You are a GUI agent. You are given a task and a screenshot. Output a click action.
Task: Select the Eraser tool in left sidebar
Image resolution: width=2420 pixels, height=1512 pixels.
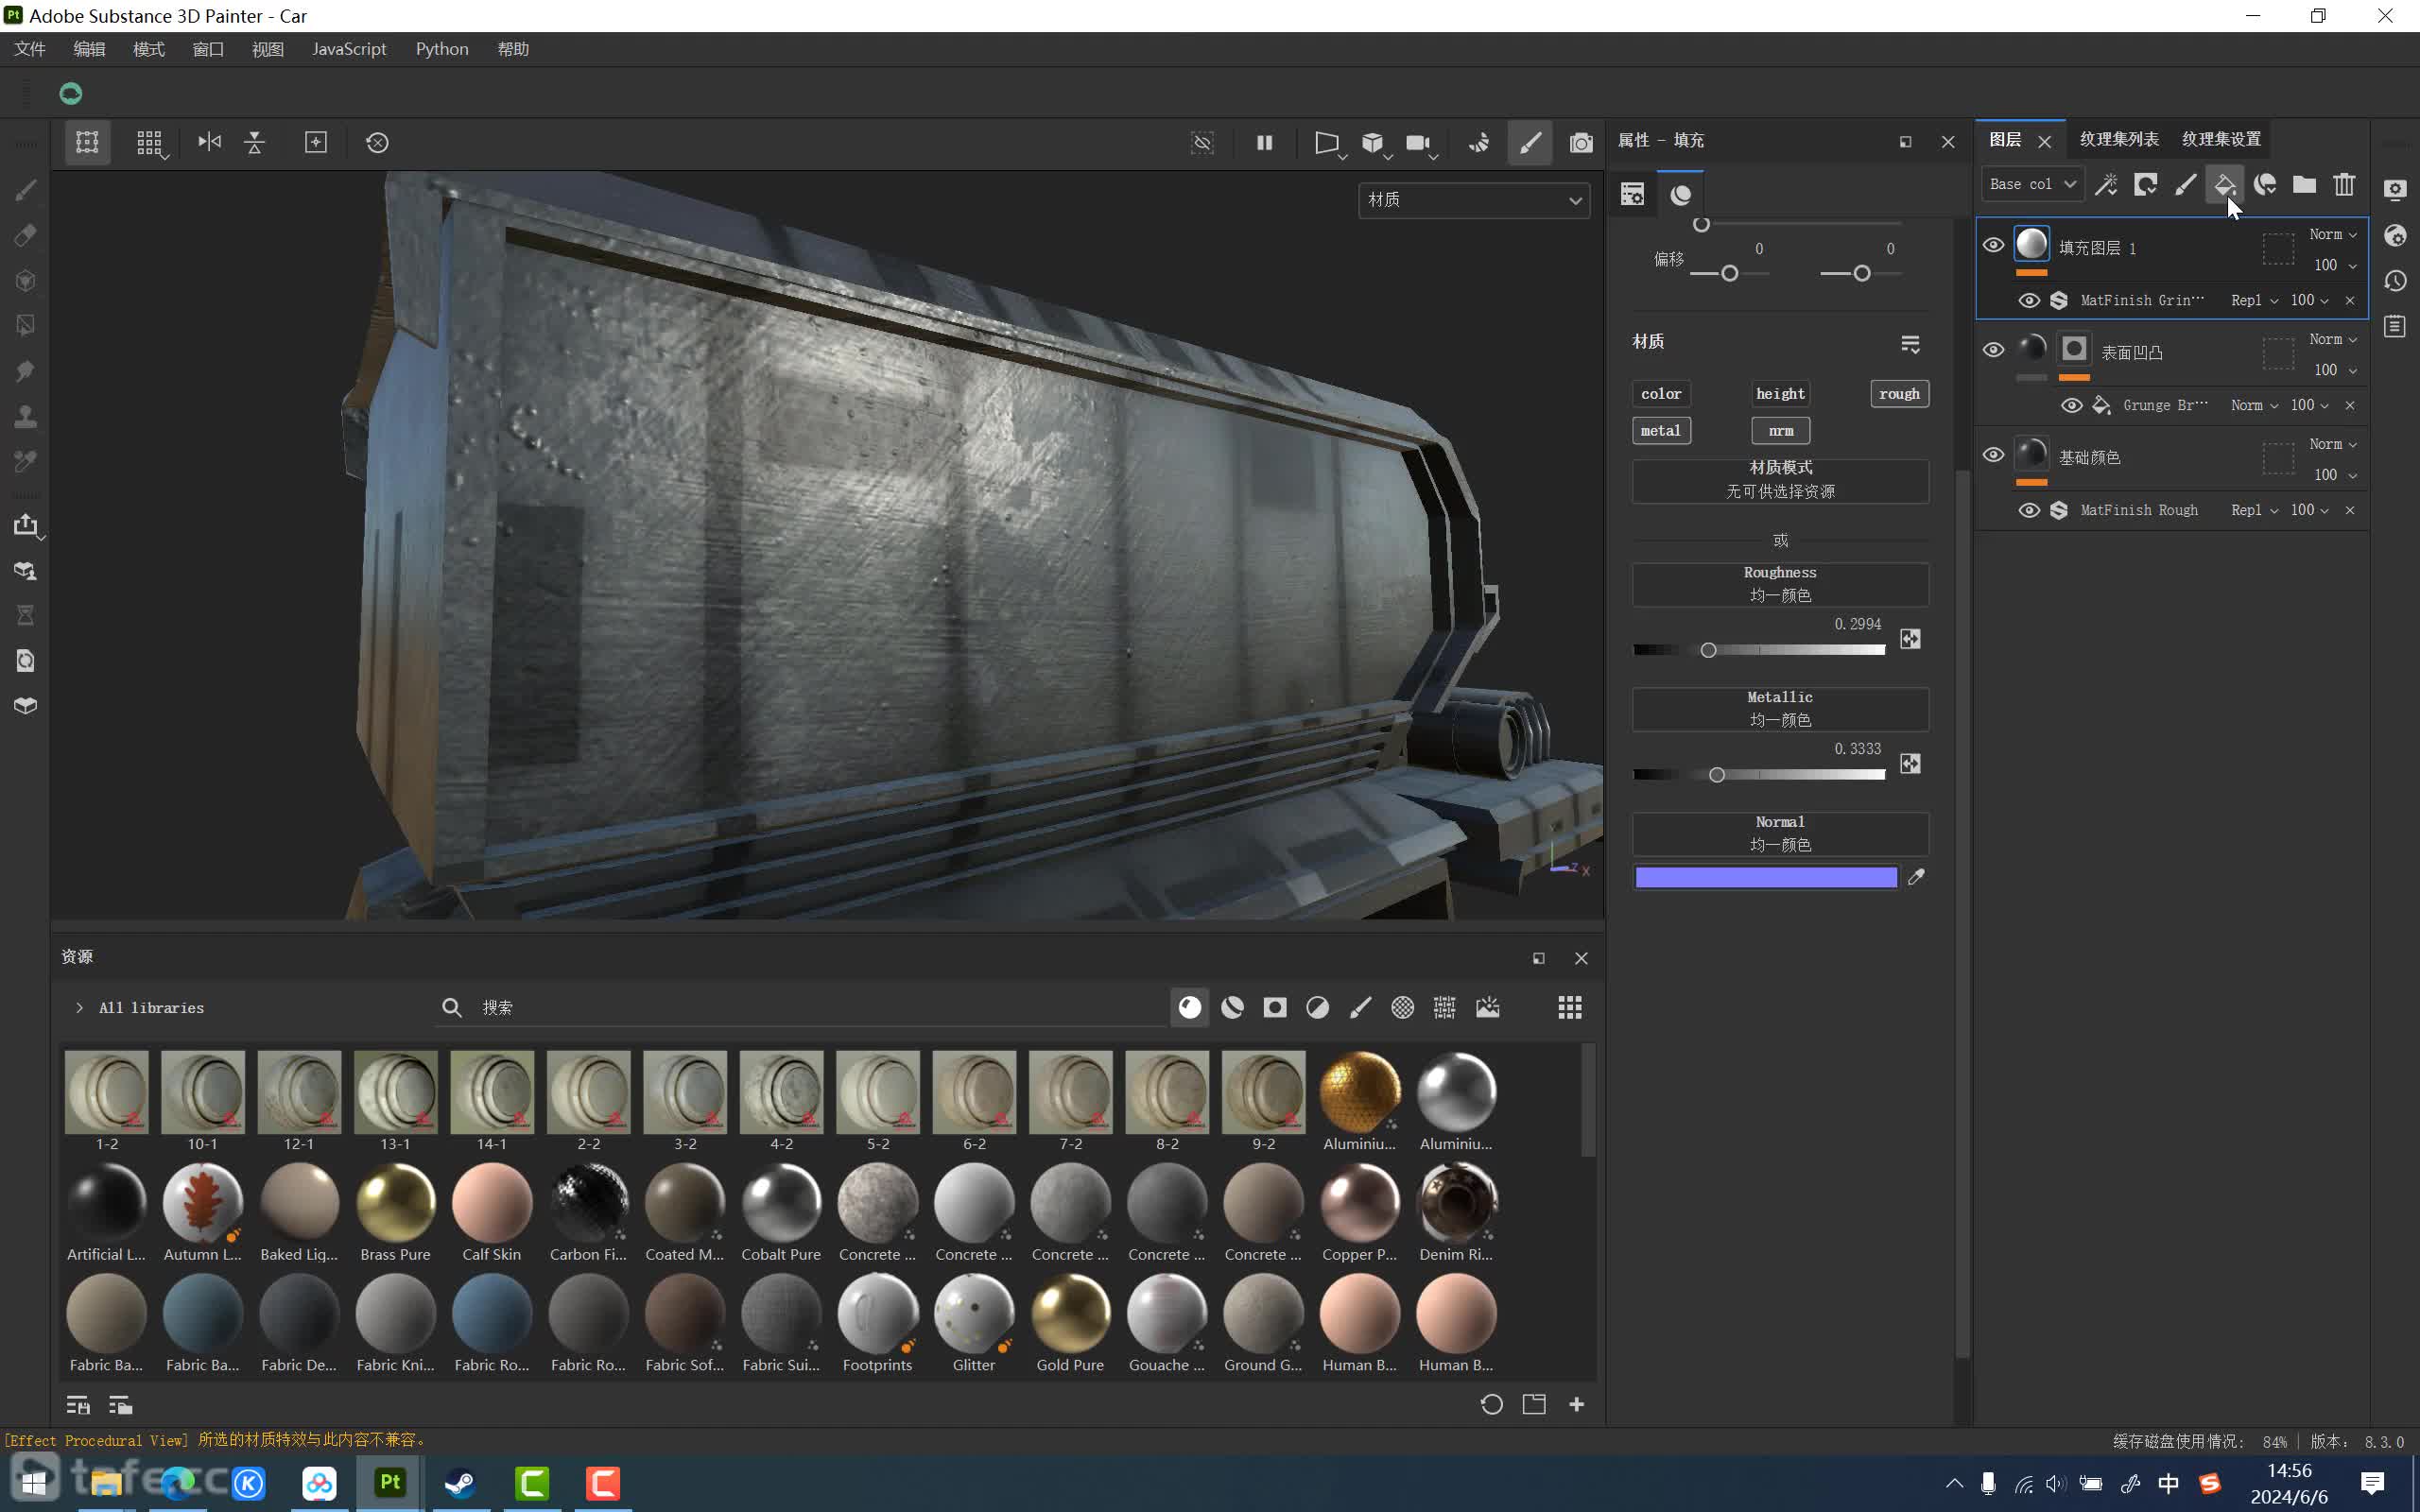tap(26, 235)
